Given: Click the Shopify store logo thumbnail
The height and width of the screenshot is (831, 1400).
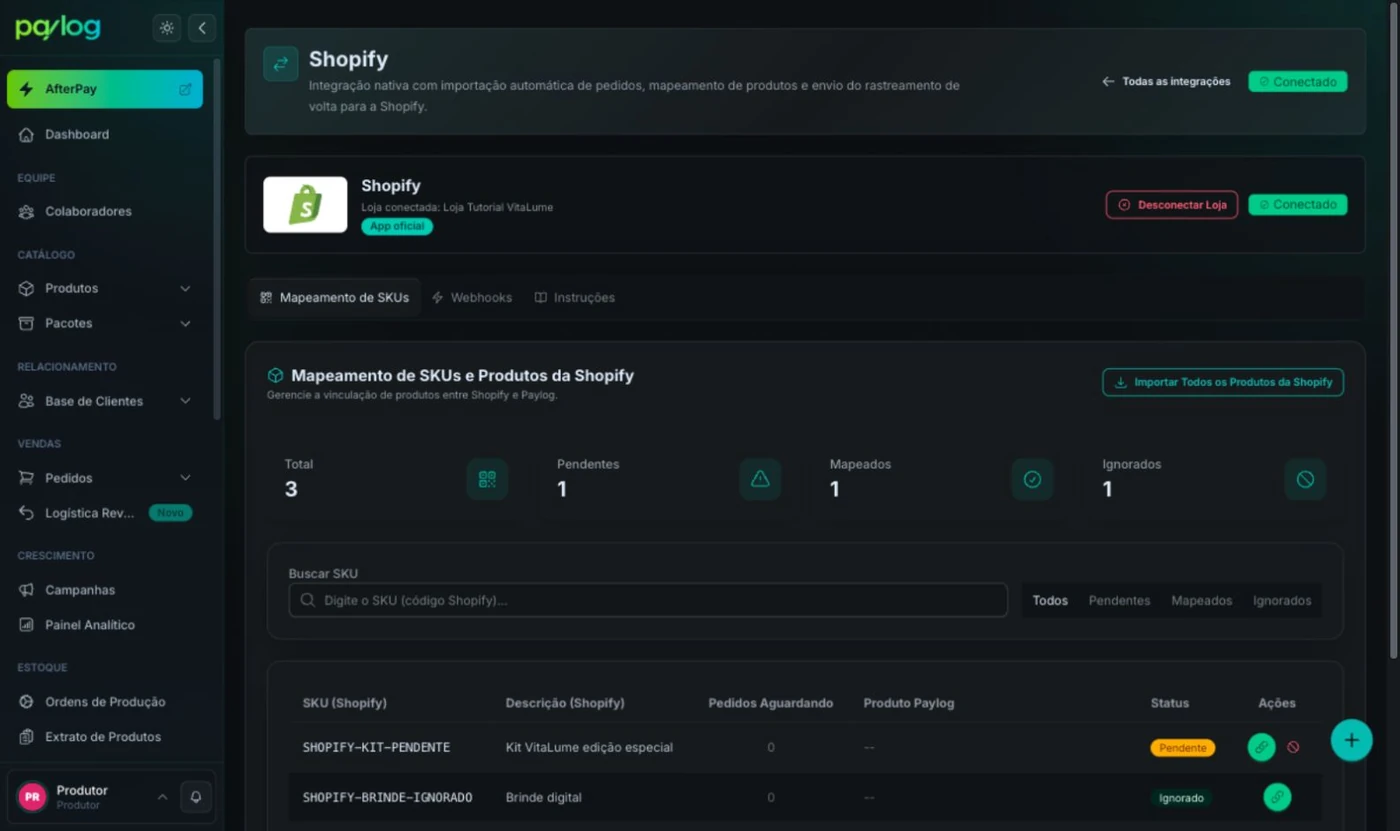Looking at the screenshot, I should pyautogui.click(x=305, y=205).
